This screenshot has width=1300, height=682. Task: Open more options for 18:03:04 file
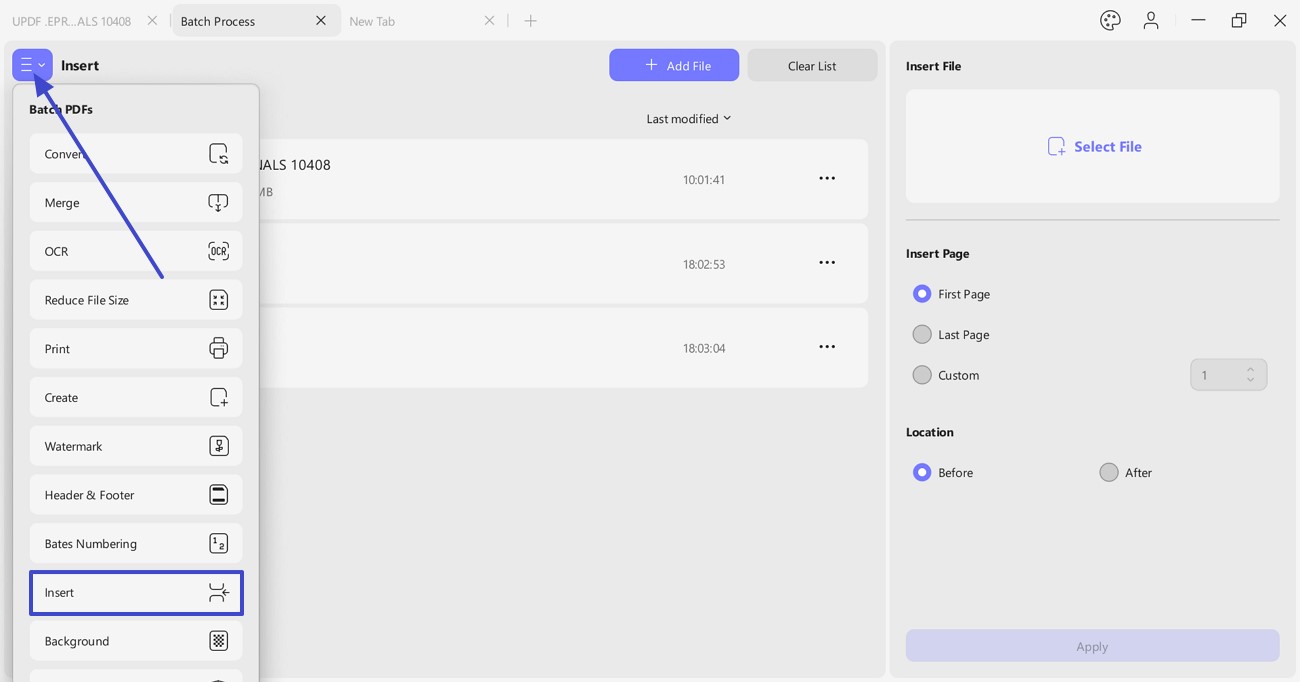[827, 347]
